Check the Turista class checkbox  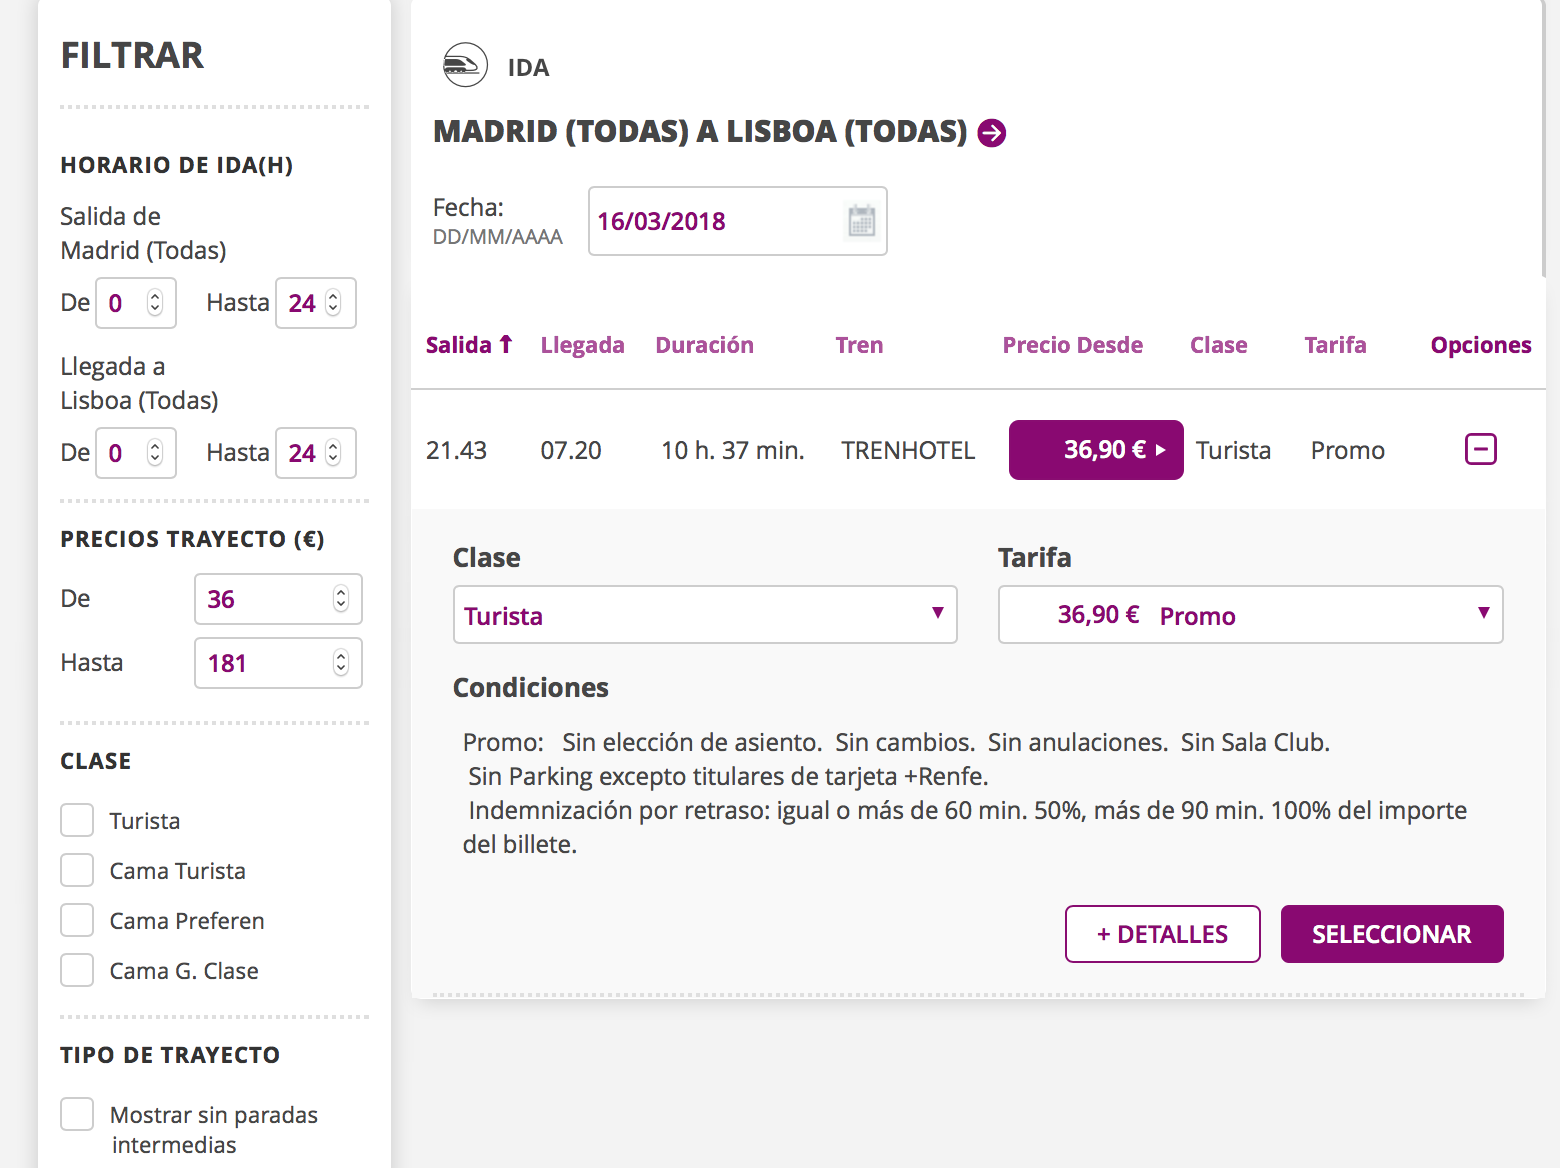(x=77, y=820)
